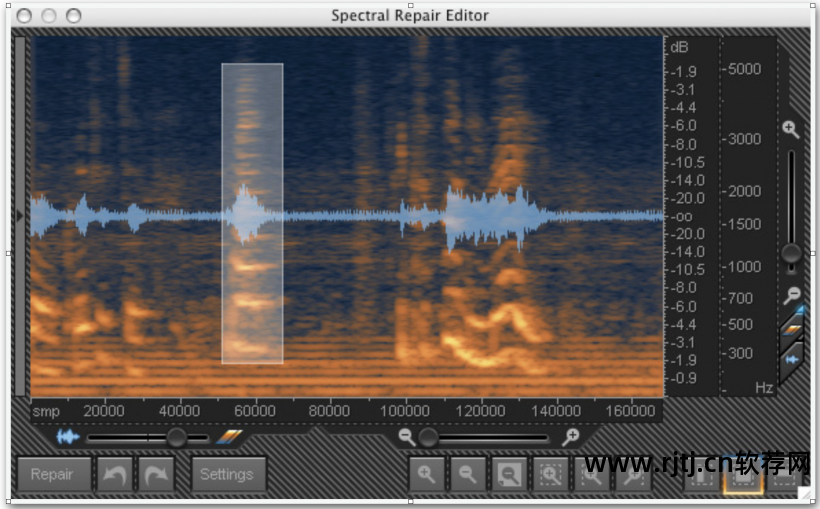820x509 pixels.
Task: Close the Spectral Repair Editor window
Action: click(x=24, y=16)
